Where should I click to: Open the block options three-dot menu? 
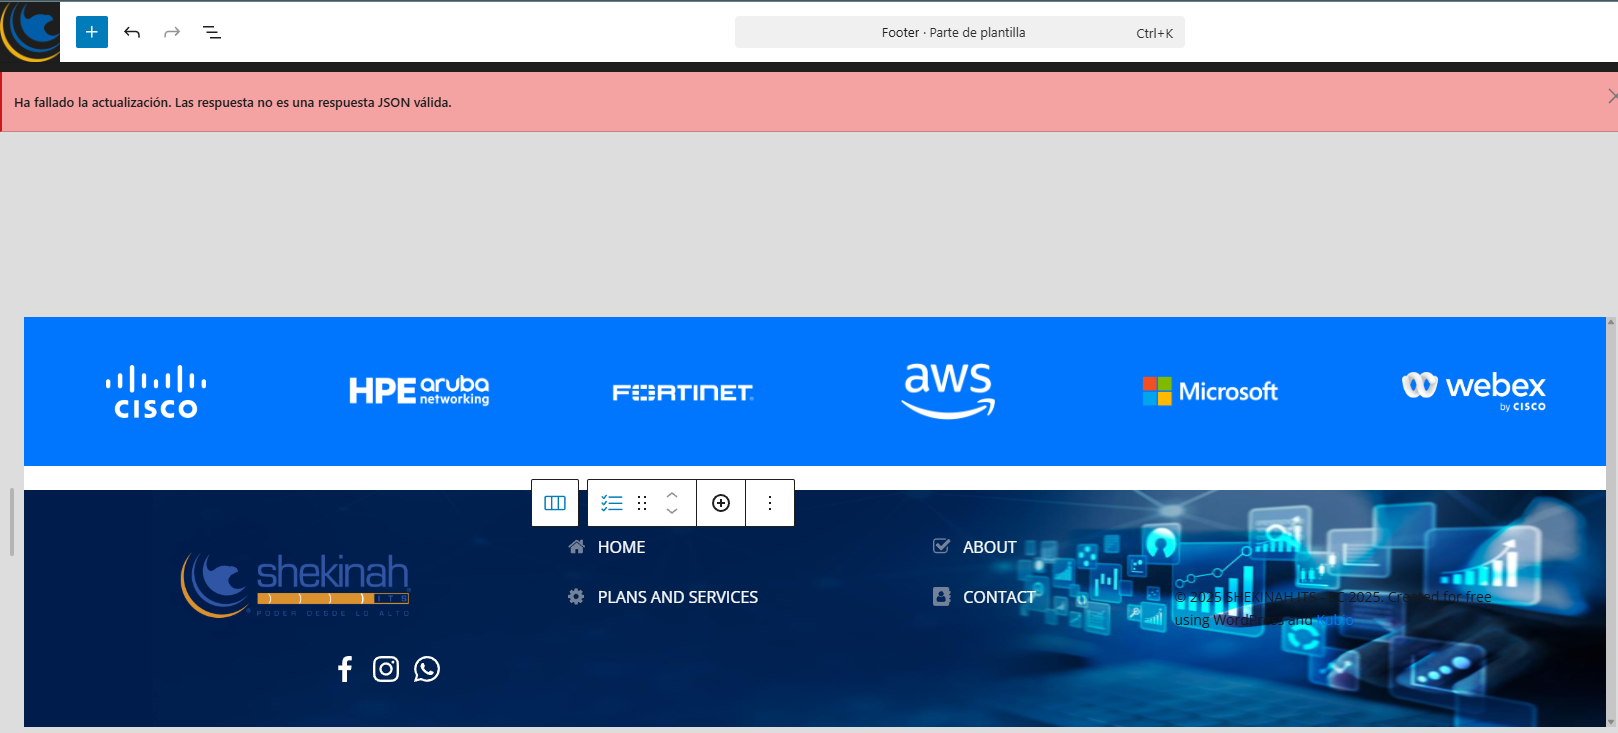(770, 503)
